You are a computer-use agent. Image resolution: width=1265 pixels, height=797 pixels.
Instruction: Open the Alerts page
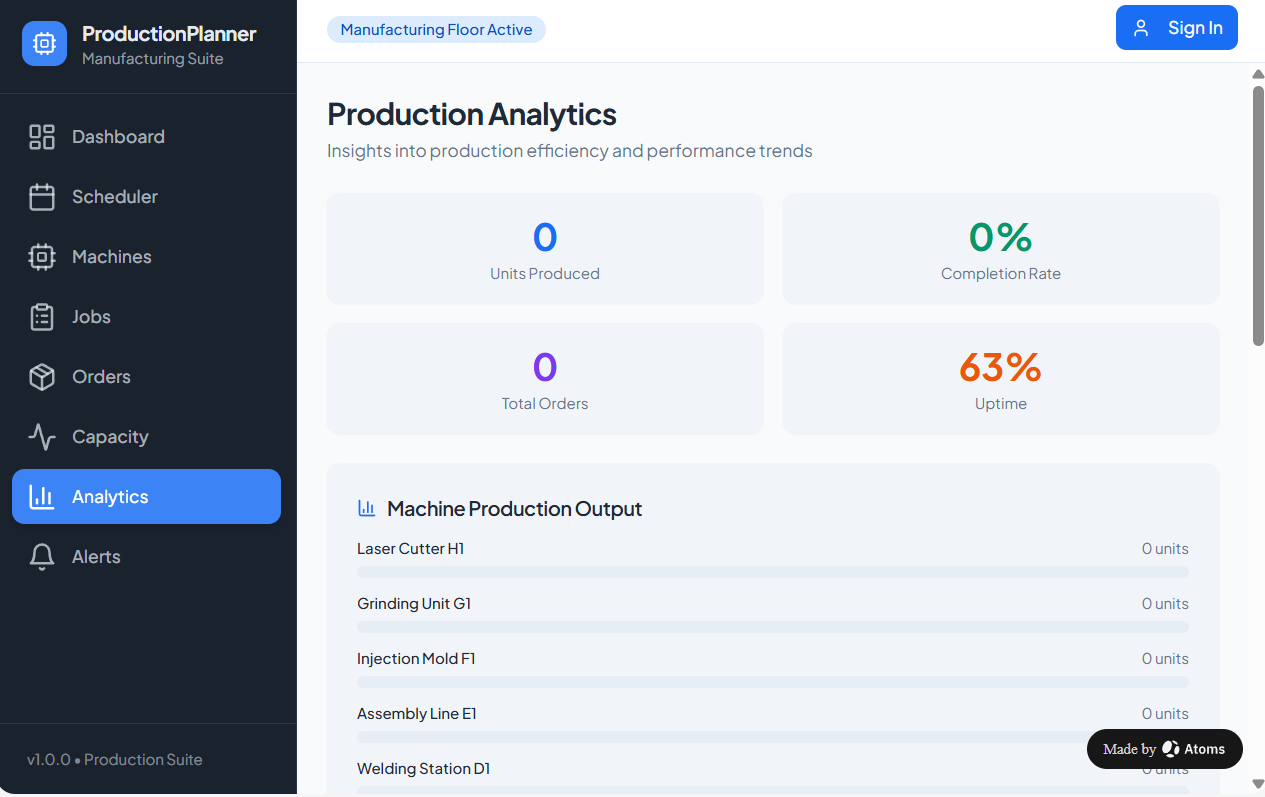(146, 557)
